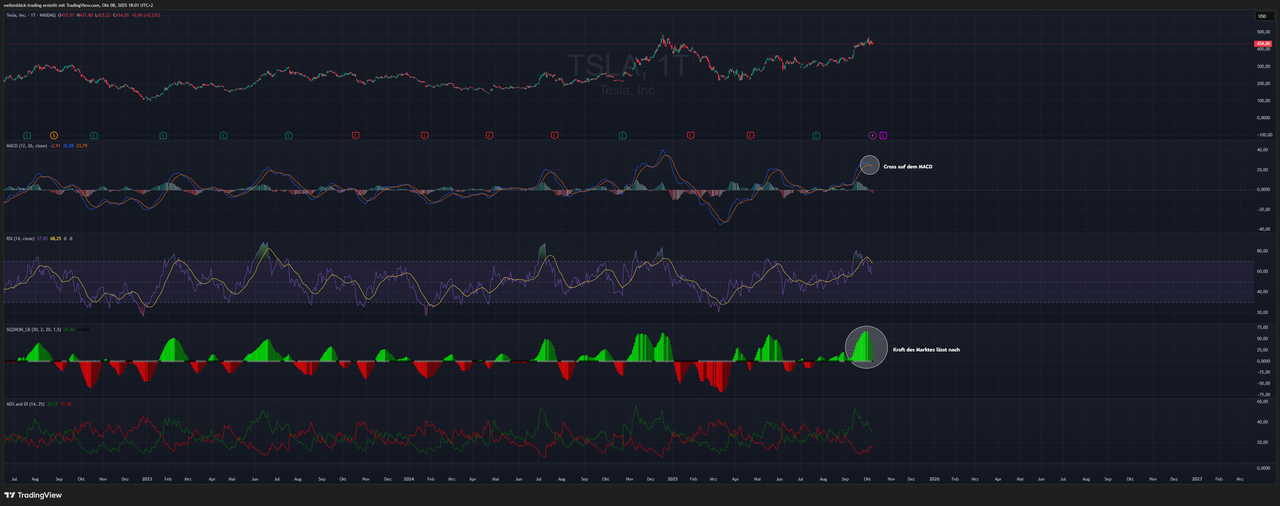Click the 'Kraft des Marktes lässt nach' annotation
Image resolution: width=1280 pixels, height=506 pixels.
point(926,350)
